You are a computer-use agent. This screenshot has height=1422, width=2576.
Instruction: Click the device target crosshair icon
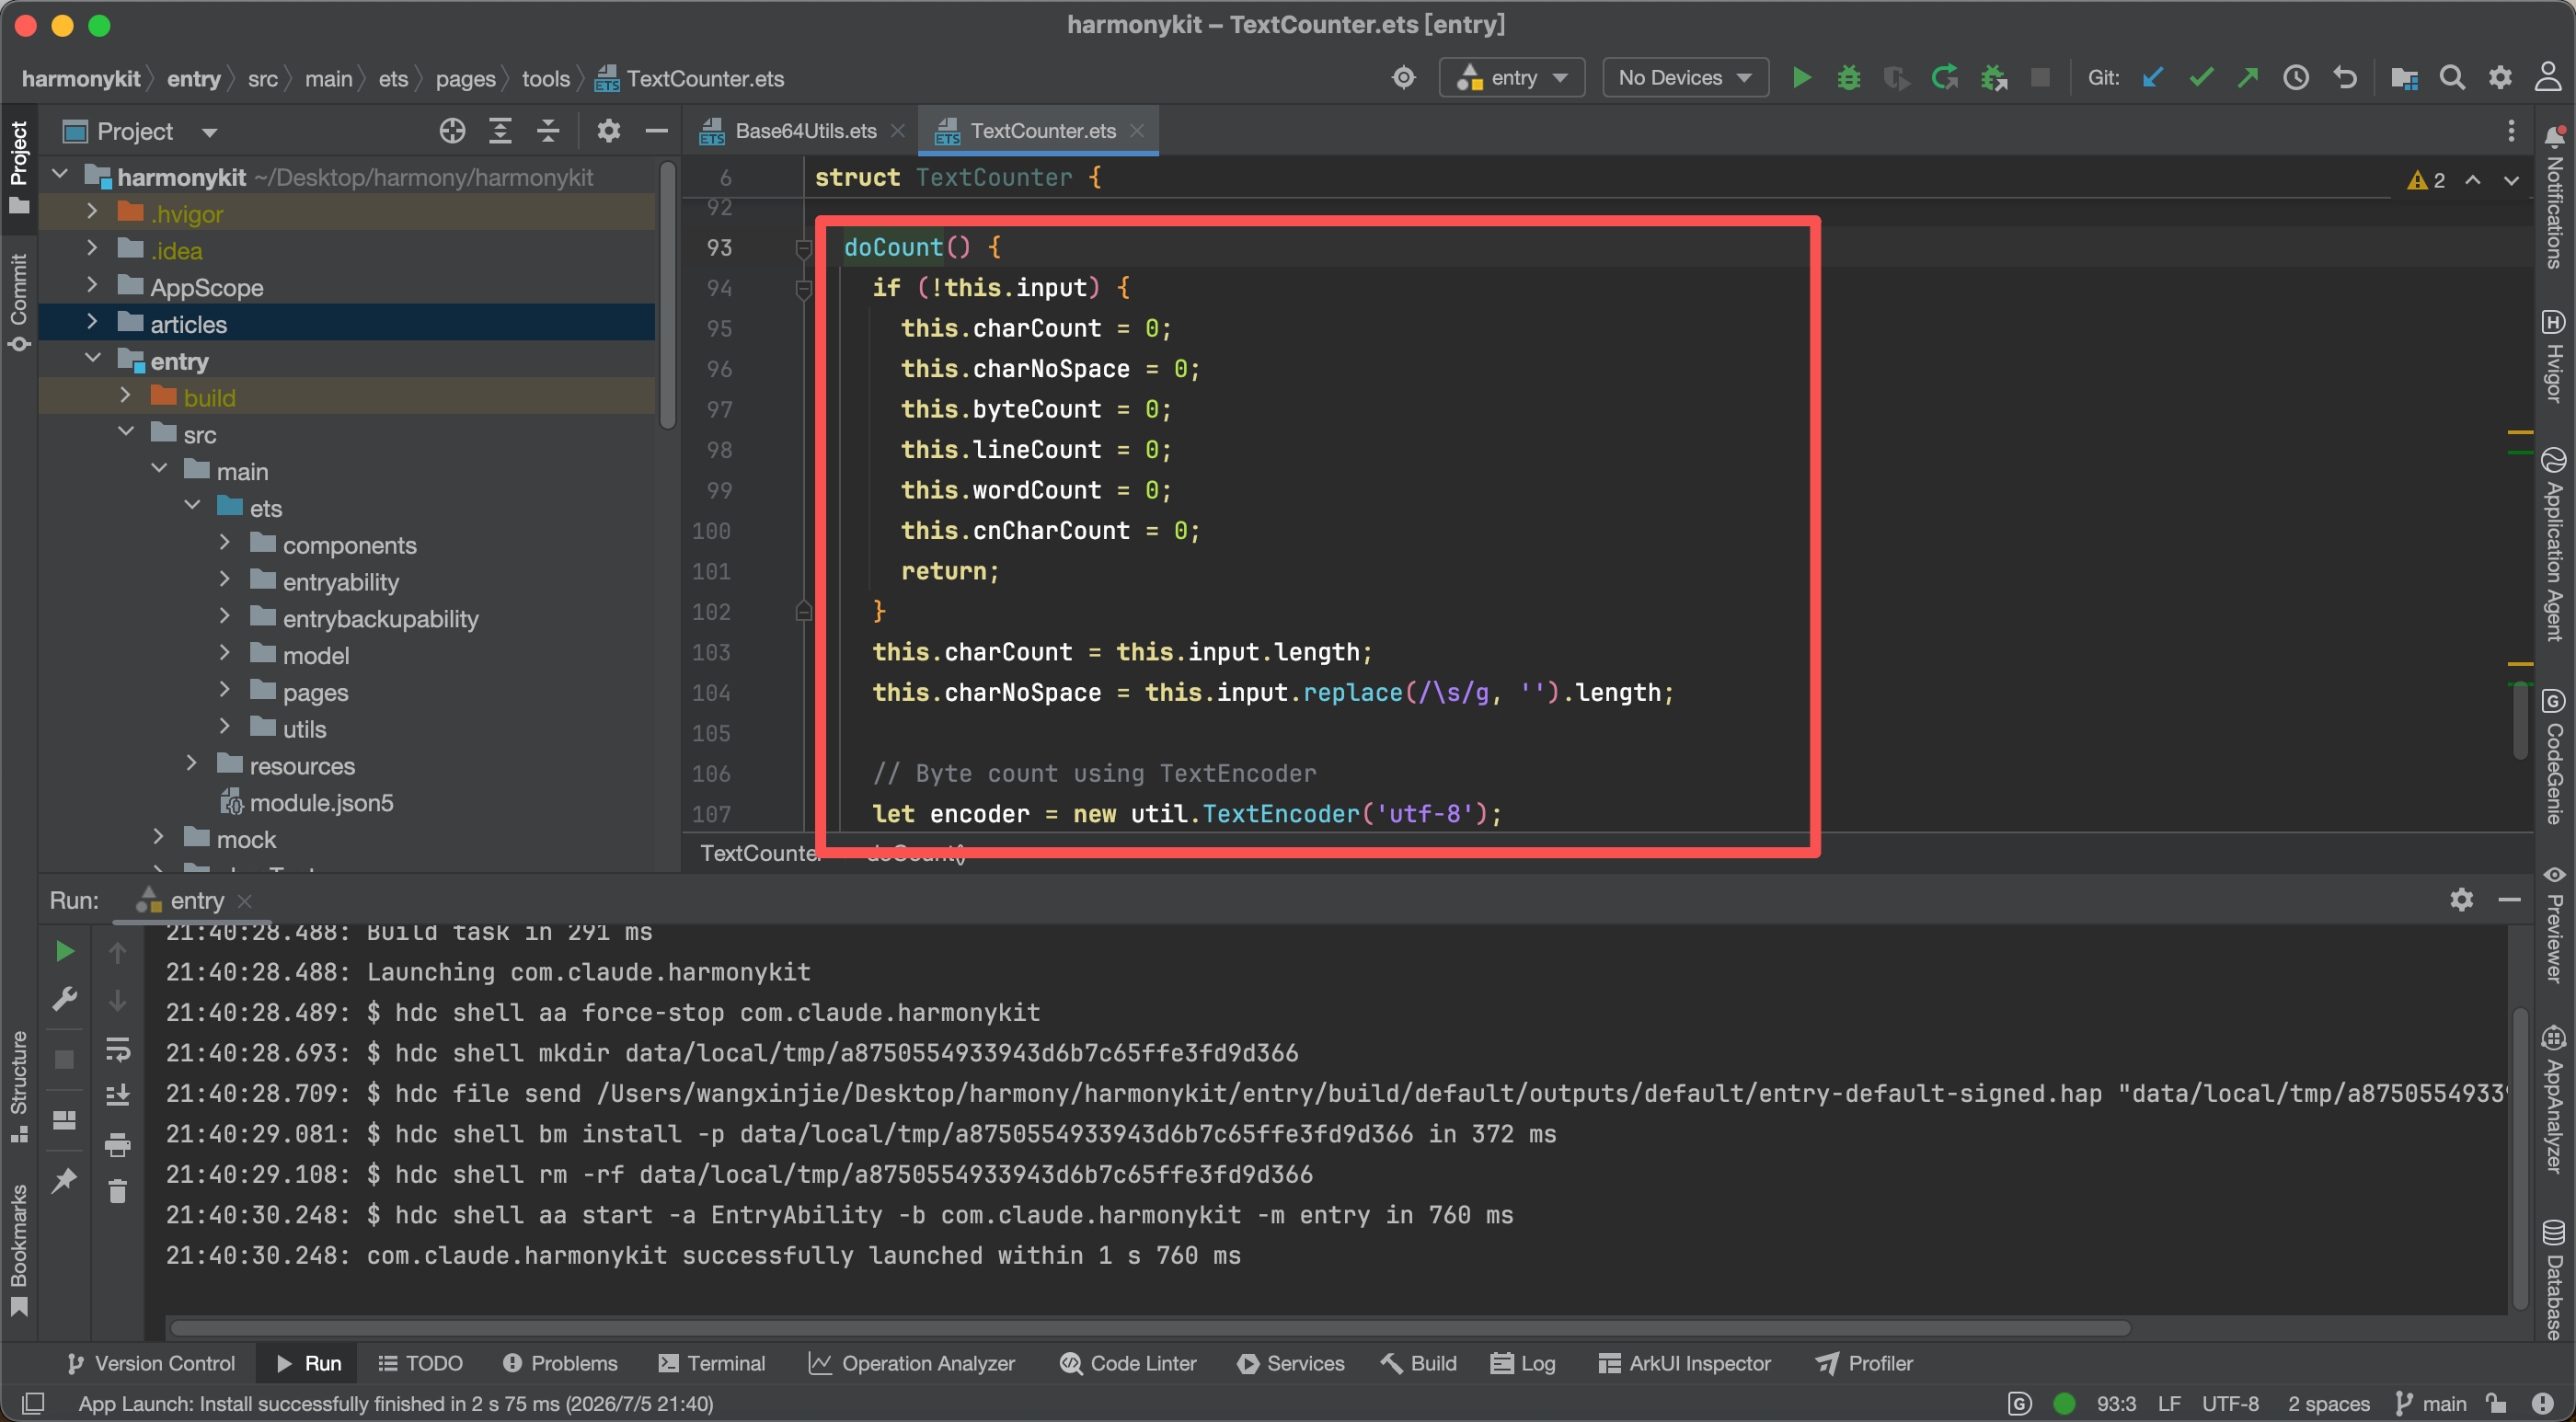pyautogui.click(x=1404, y=78)
